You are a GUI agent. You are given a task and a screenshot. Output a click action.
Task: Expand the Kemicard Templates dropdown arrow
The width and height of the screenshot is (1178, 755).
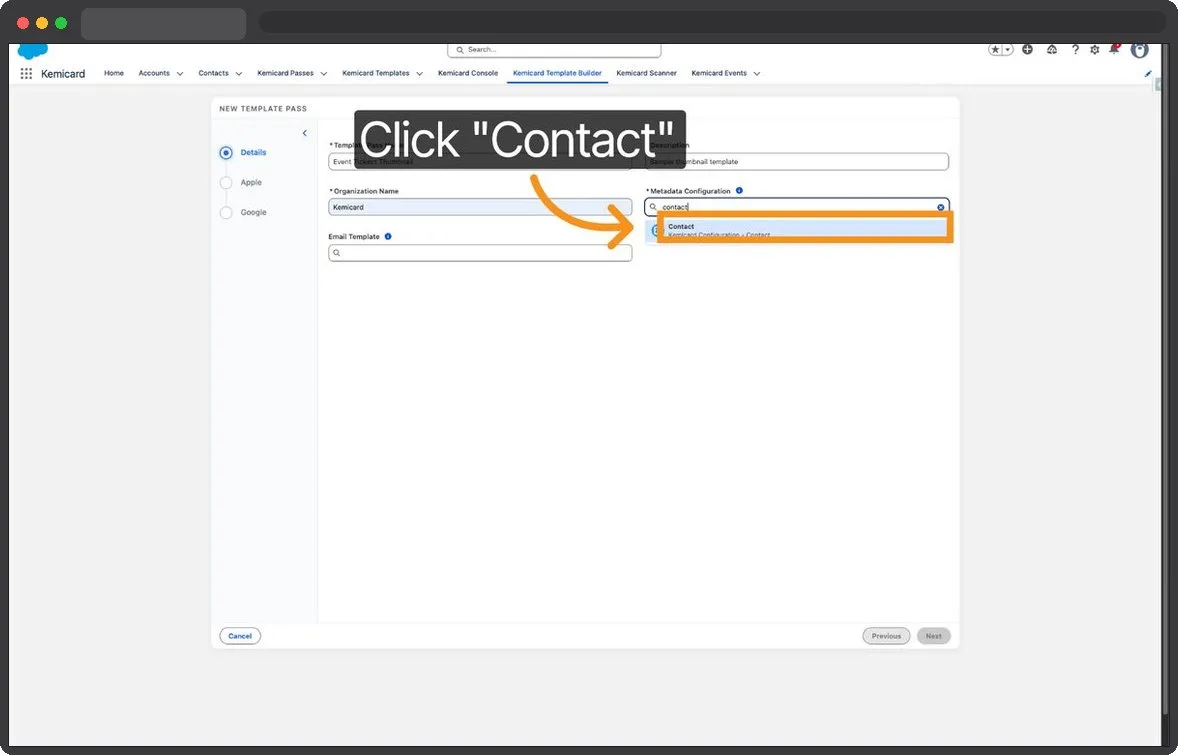pyautogui.click(x=419, y=74)
